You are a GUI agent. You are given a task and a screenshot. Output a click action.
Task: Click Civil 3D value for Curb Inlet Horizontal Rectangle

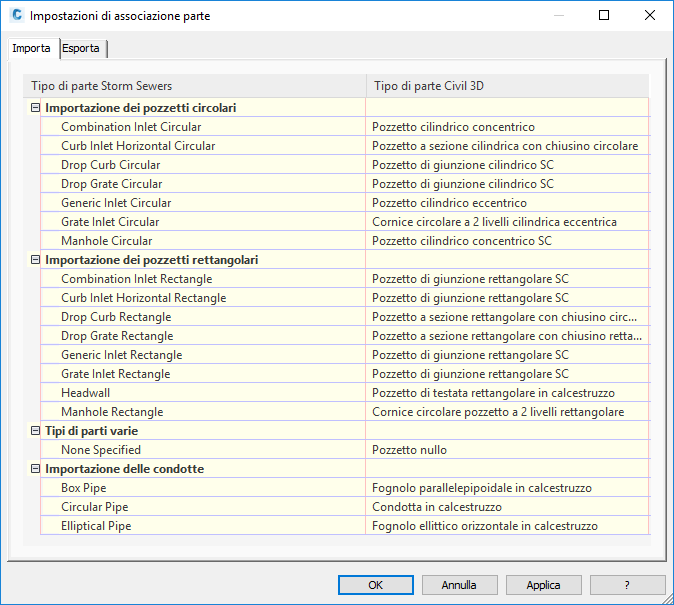pyautogui.click(x=508, y=298)
